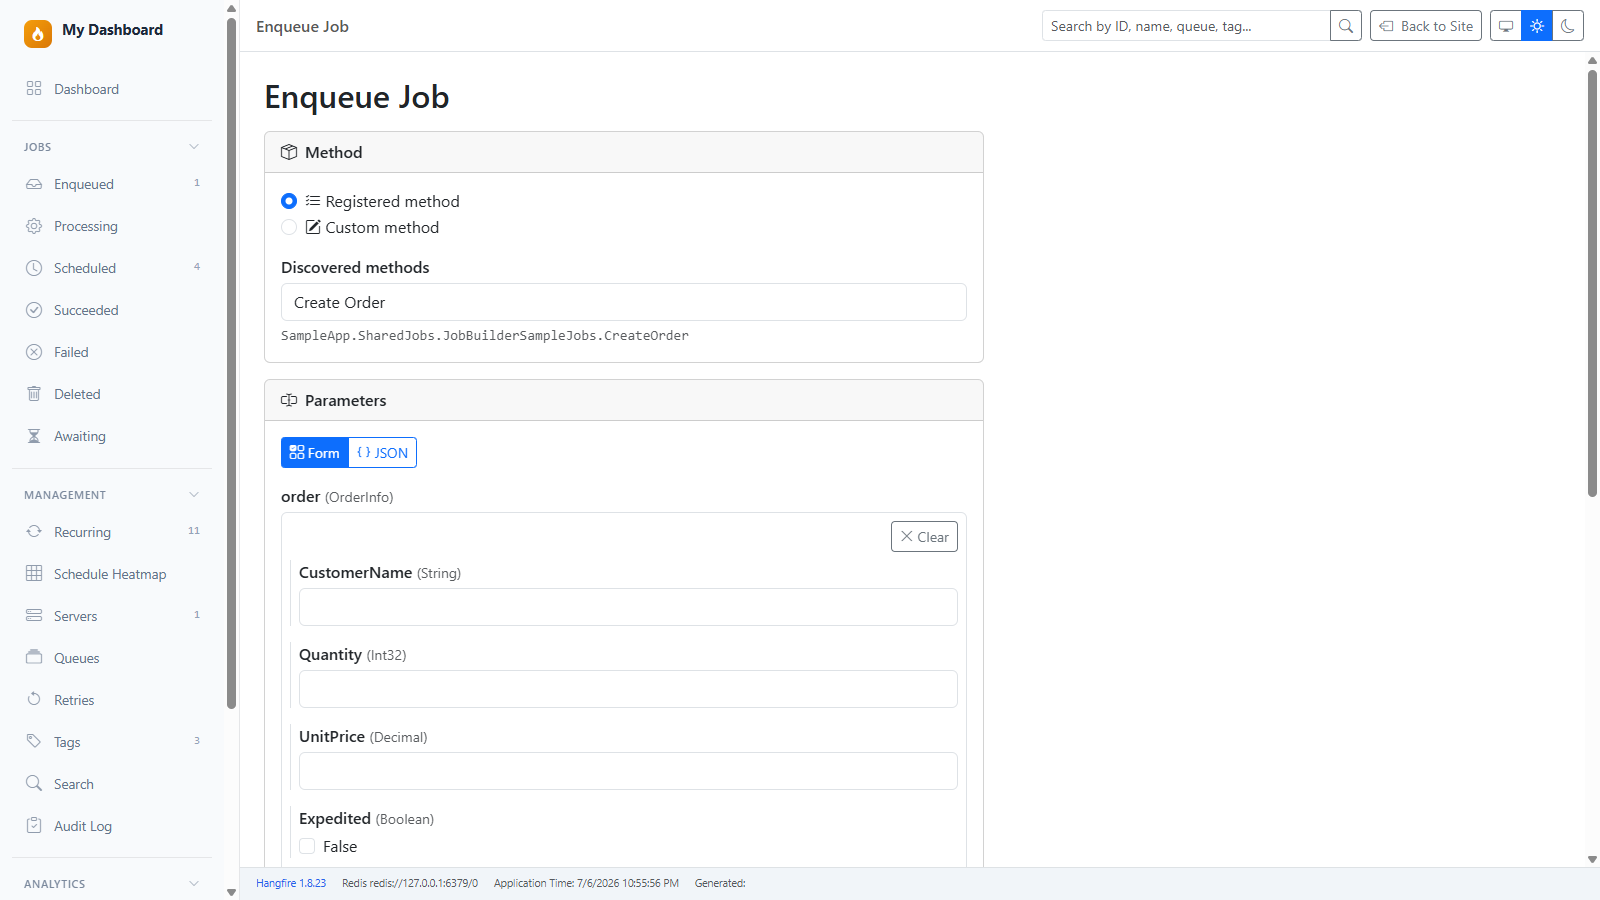This screenshot has width=1600, height=900.
Task: Switch to the JSON parameters tab
Action: pyautogui.click(x=383, y=453)
